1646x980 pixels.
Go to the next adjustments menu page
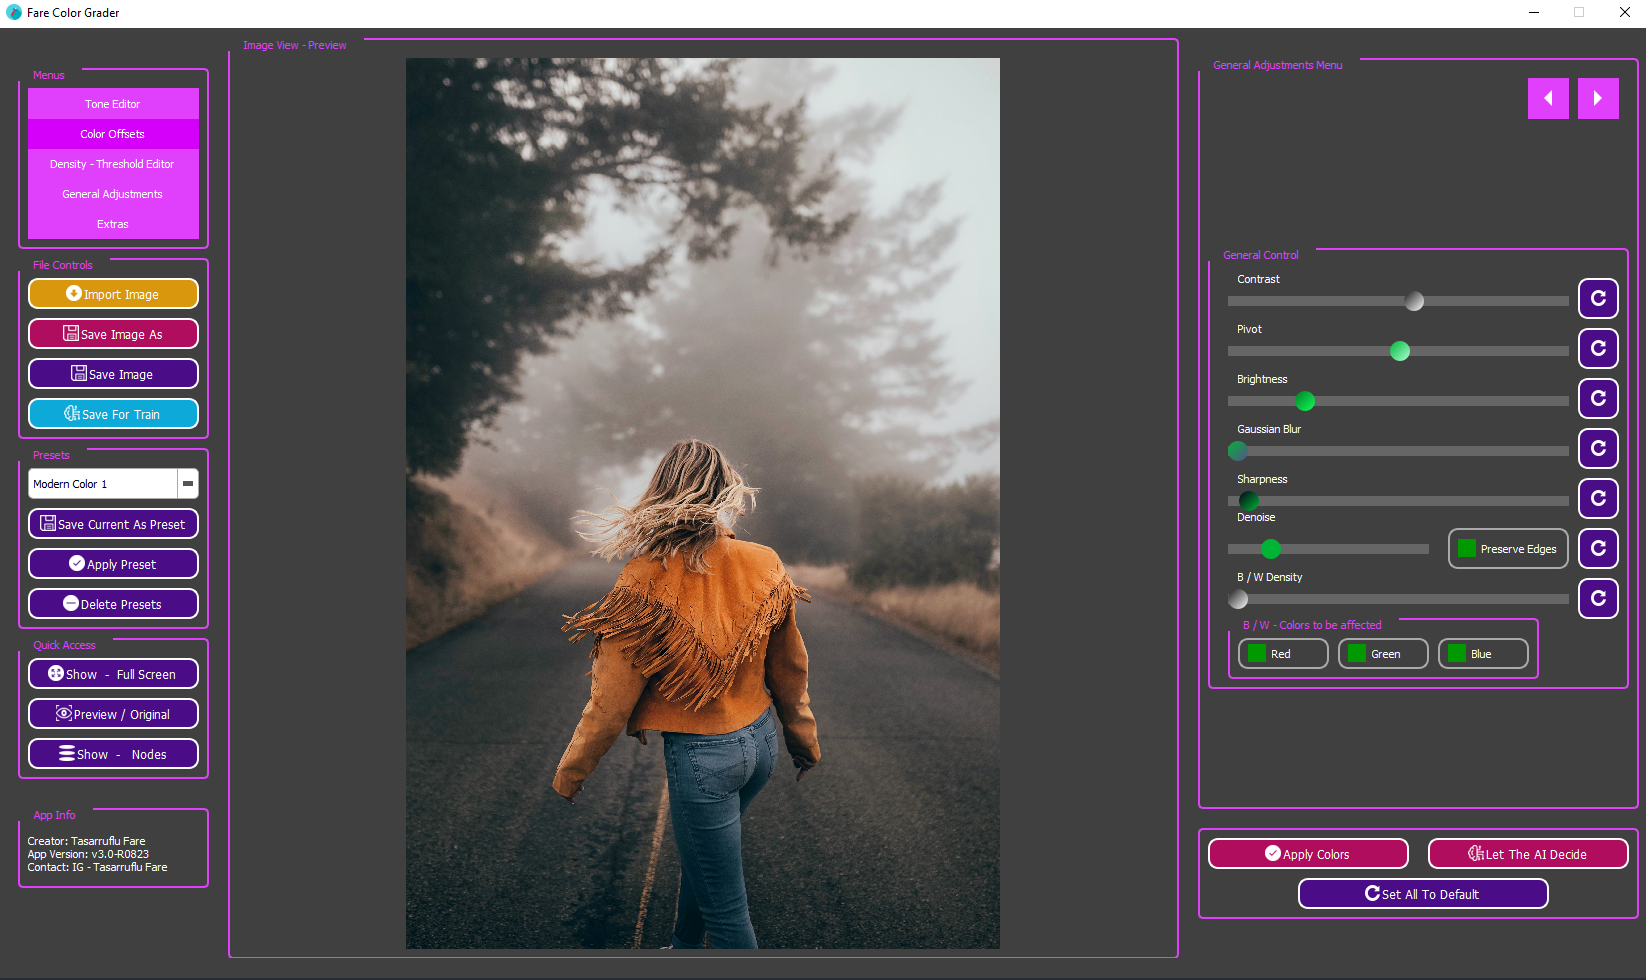[1597, 98]
